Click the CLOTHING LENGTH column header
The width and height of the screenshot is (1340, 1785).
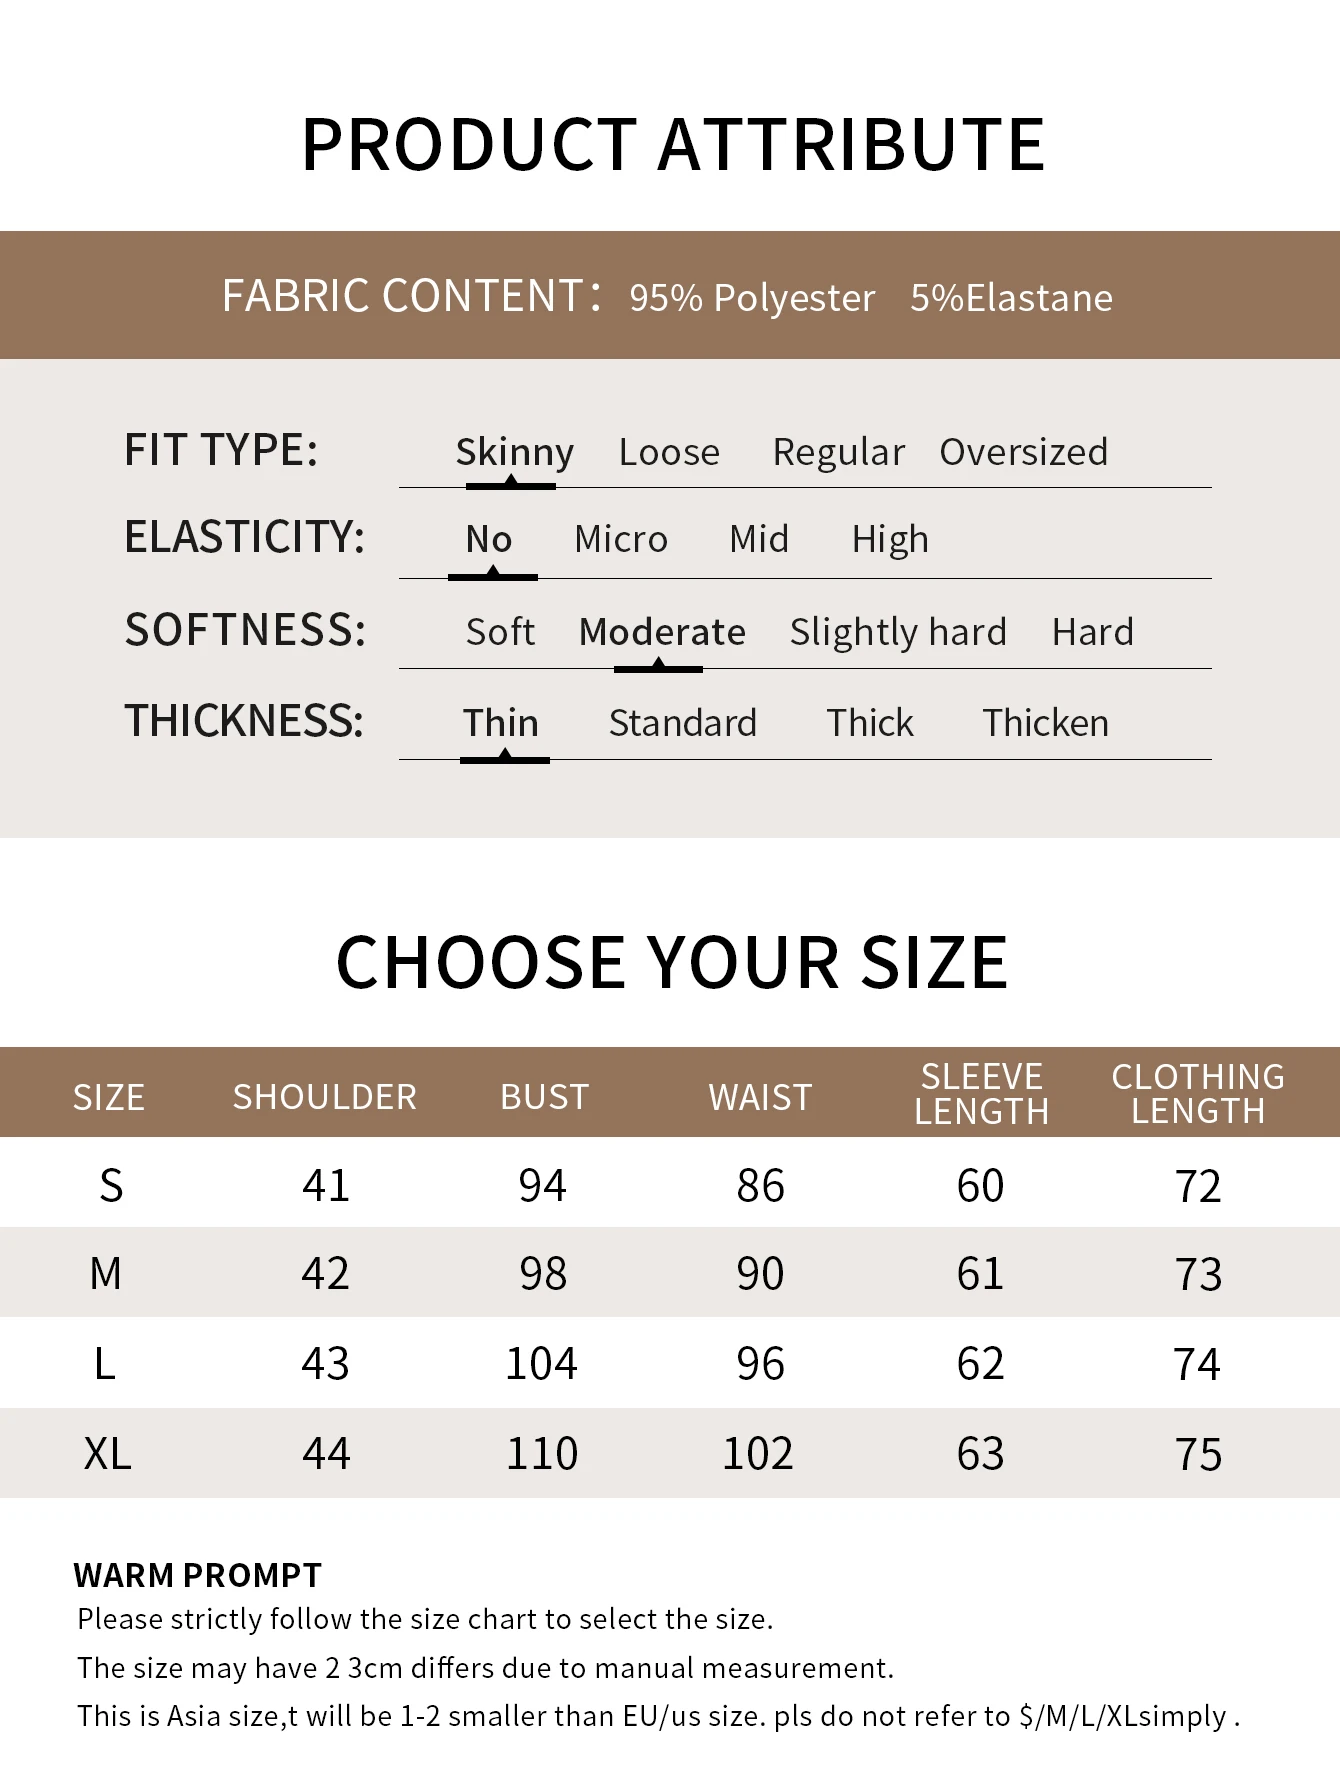1198,1094
